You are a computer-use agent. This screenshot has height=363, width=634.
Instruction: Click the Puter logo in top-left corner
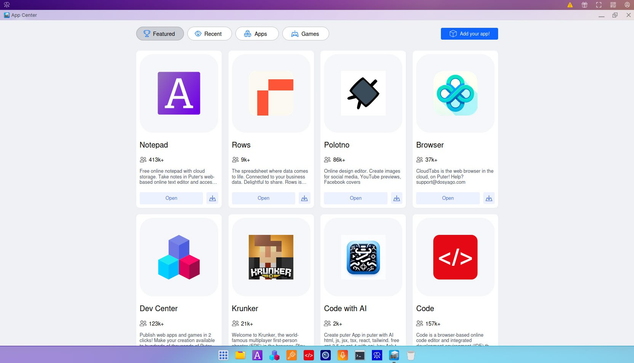point(6,5)
